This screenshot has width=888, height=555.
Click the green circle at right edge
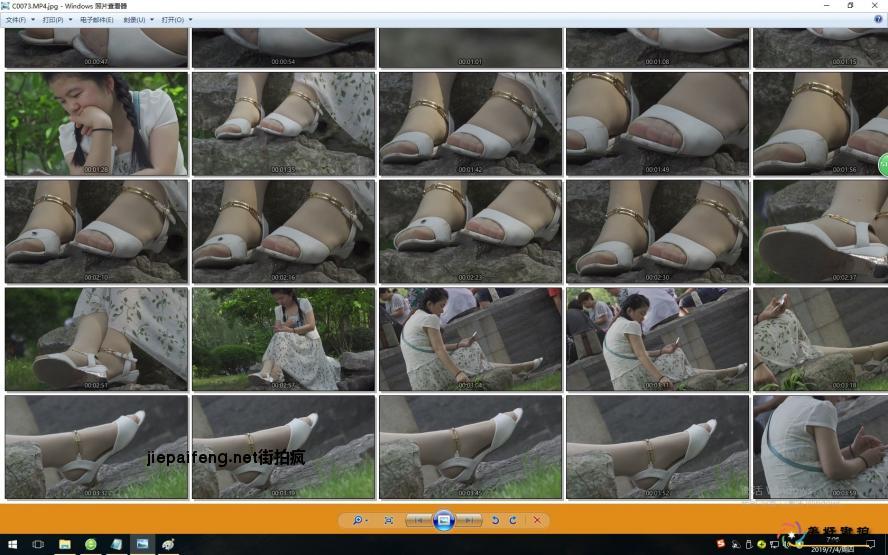tap(883, 164)
